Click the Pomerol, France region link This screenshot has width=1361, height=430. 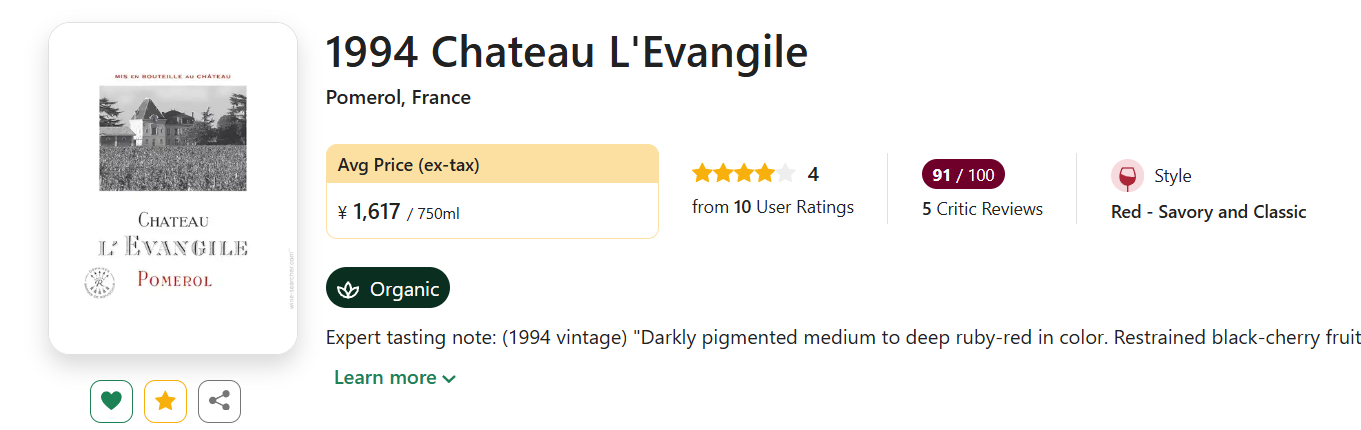pyautogui.click(x=398, y=97)
